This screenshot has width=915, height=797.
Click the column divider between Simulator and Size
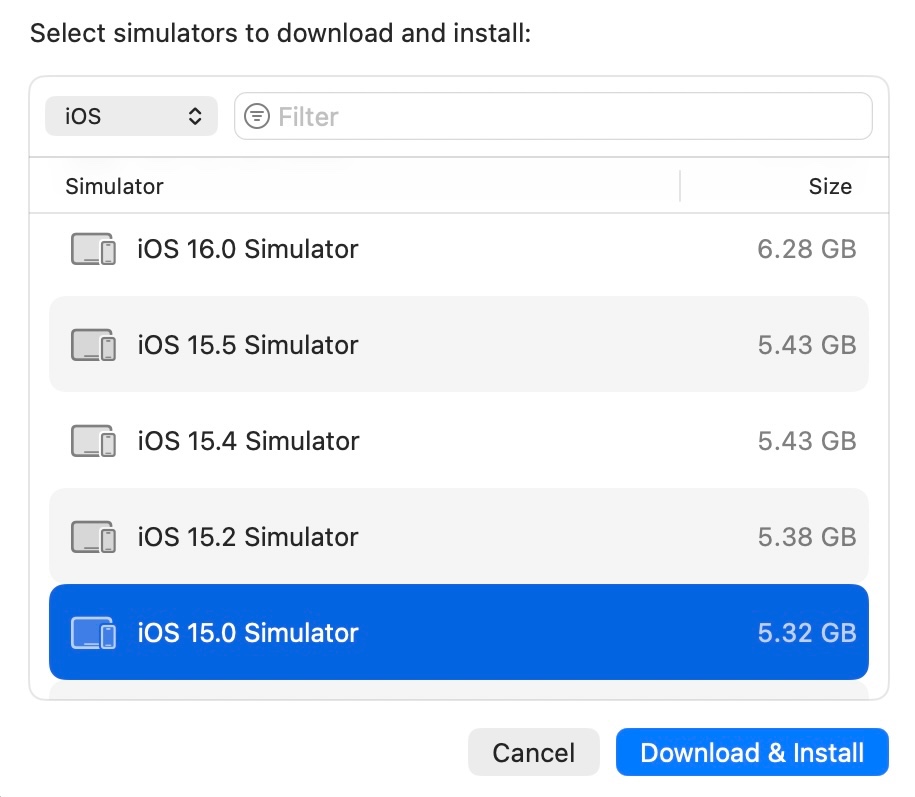point(680,186)
